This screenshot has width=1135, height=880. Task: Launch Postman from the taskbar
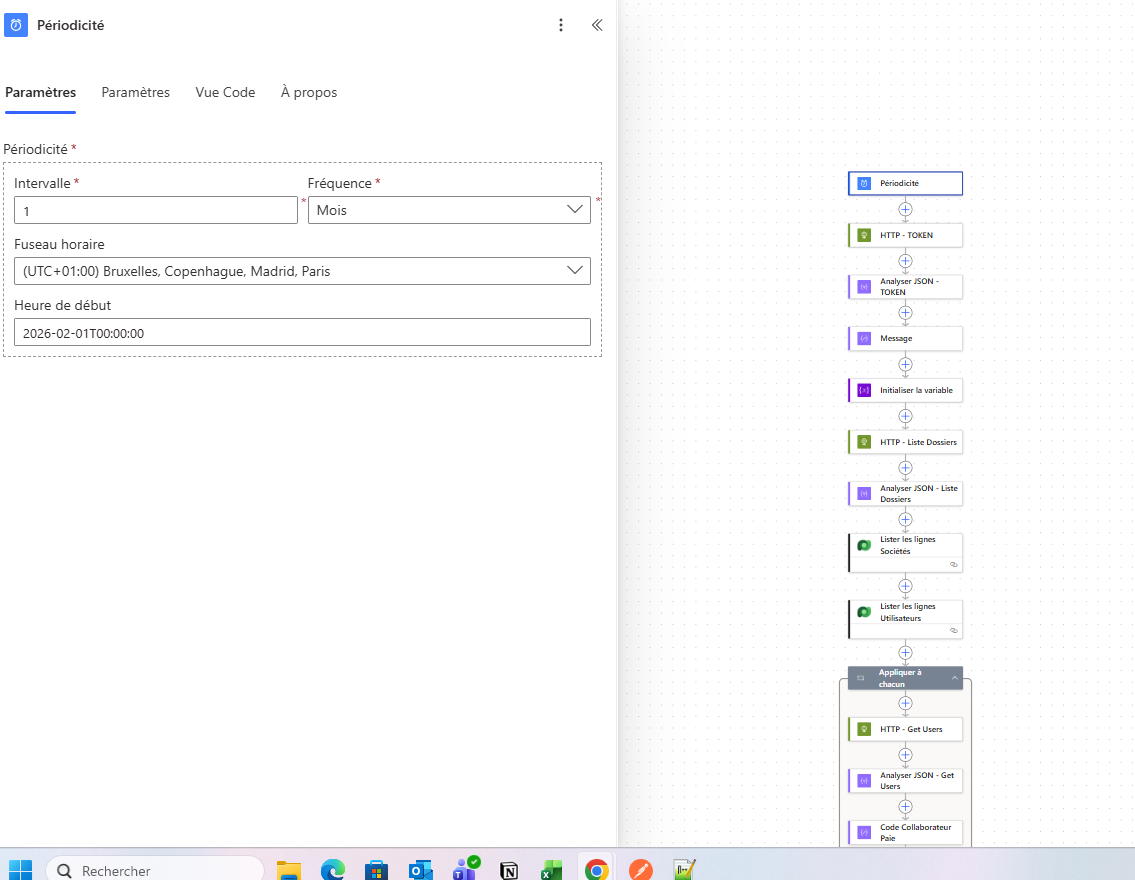[x=641, y=870]
